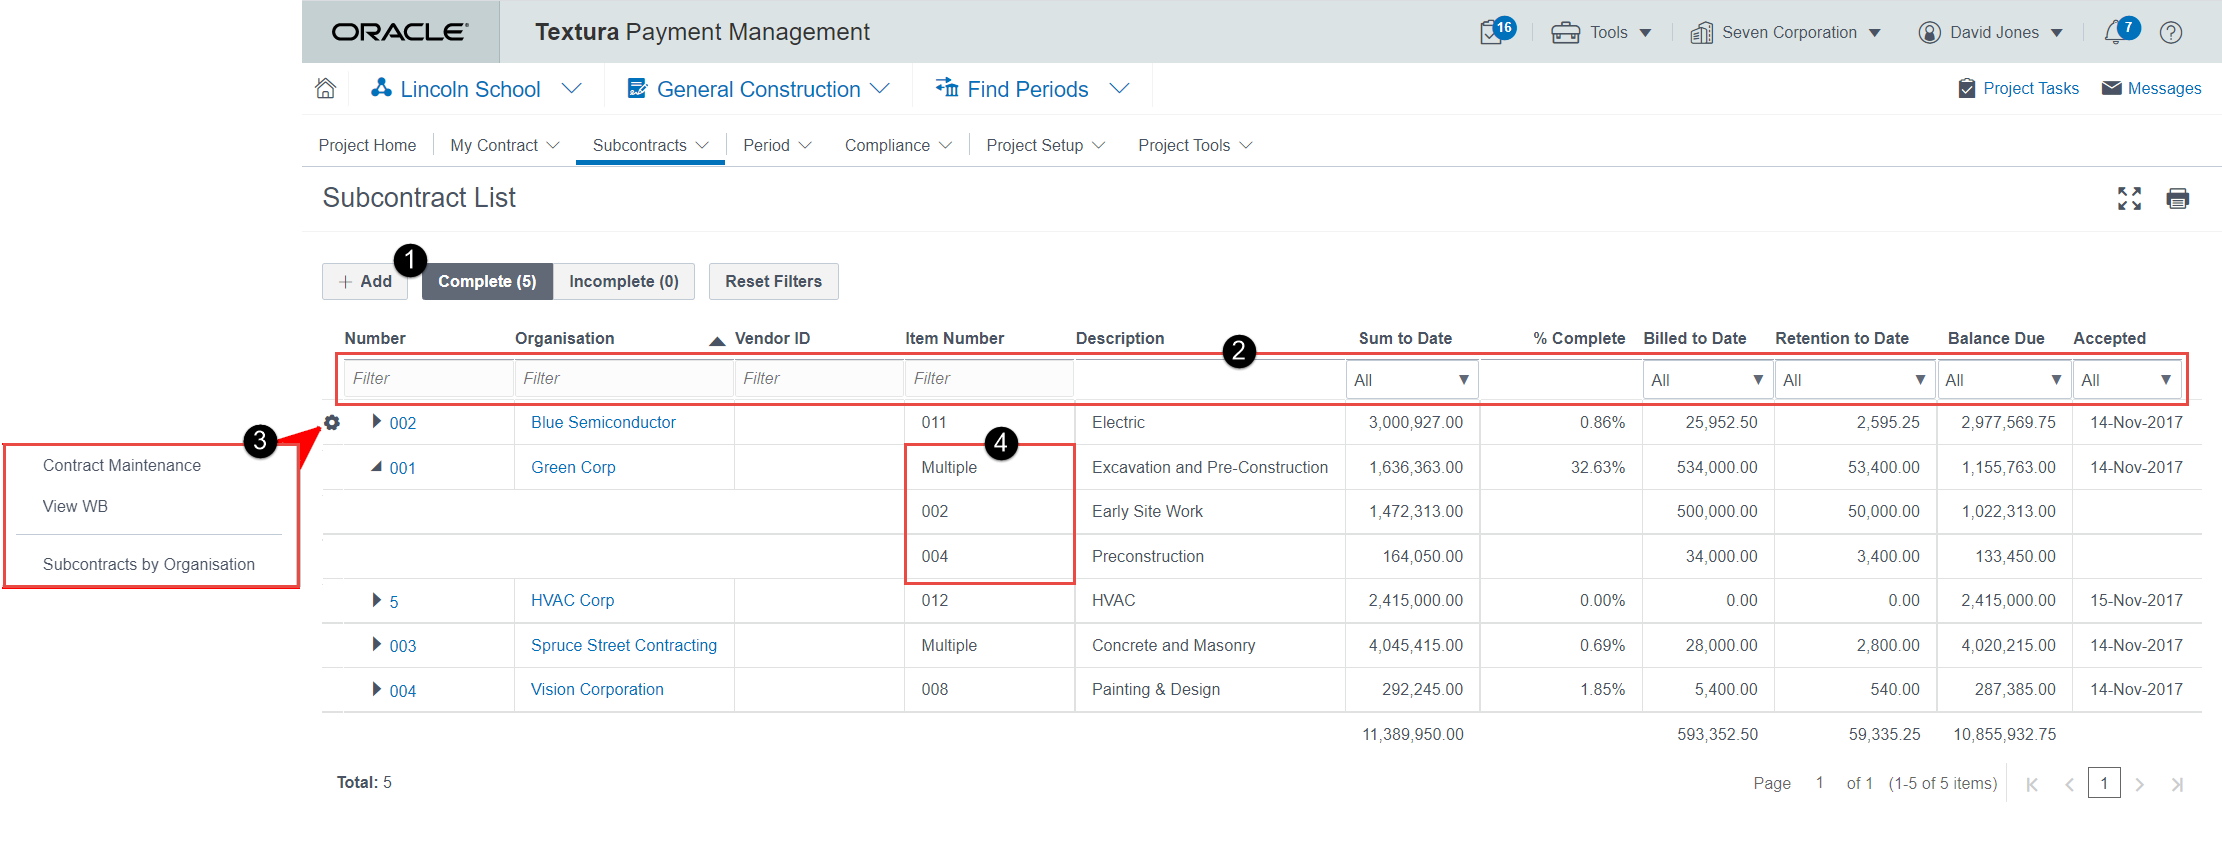Go to previous page icon
This screenshot has height=865, width=2222.
coord(2069,784)
